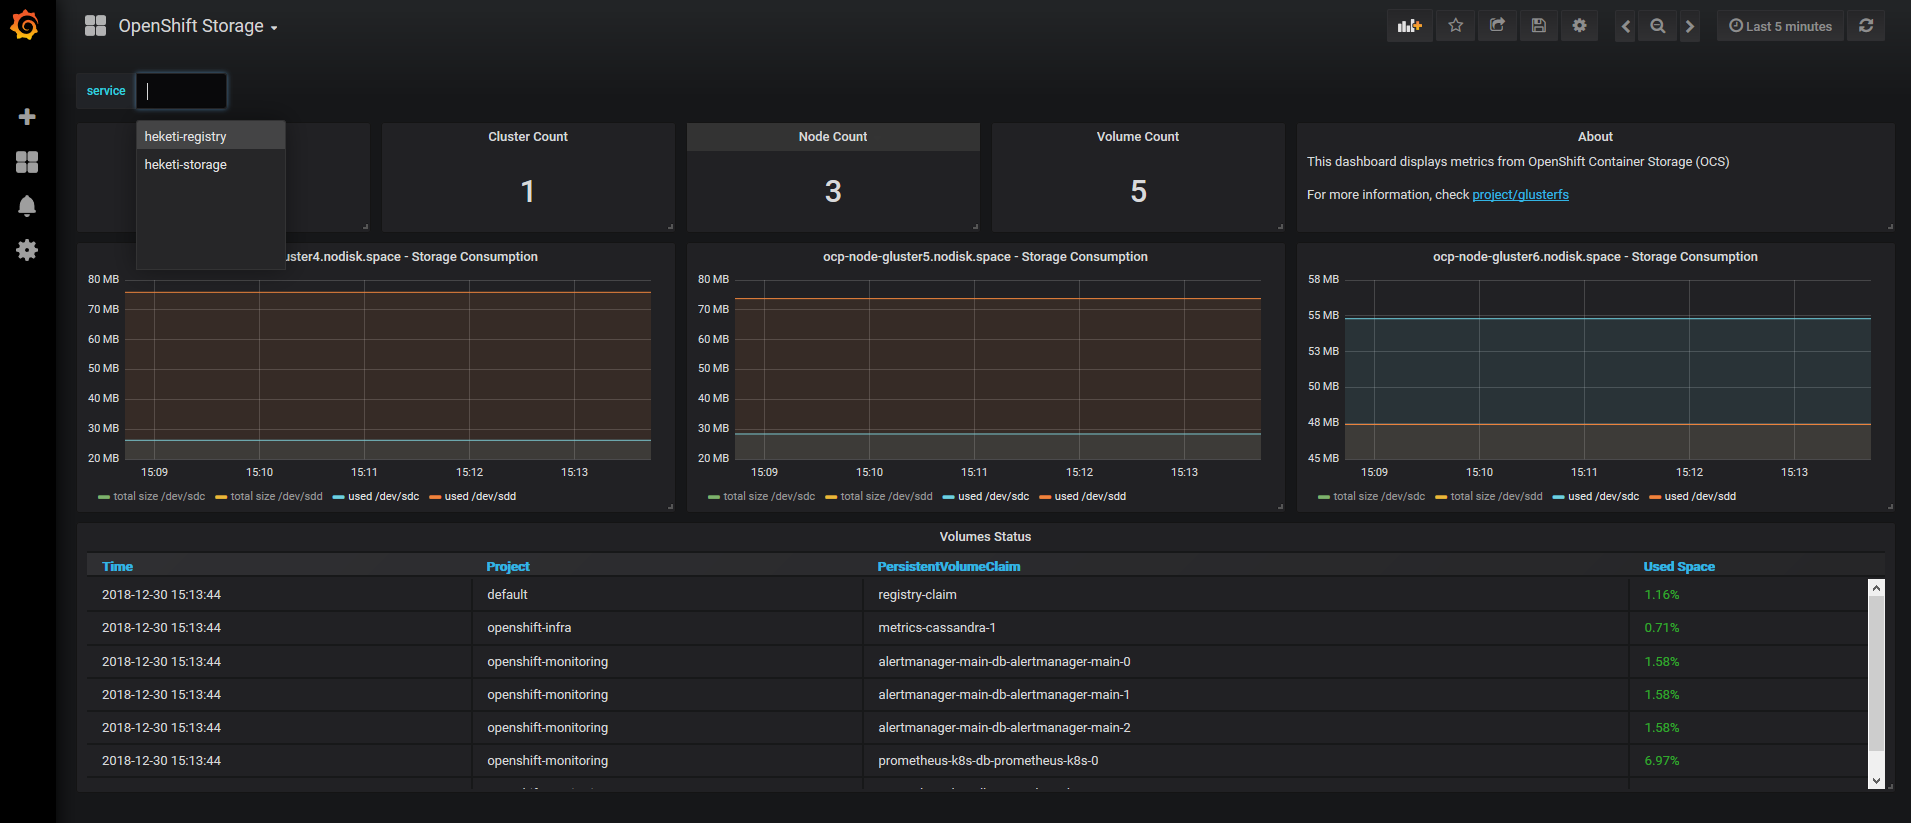Click the Grafana logo icon

[x=25, y=25]
